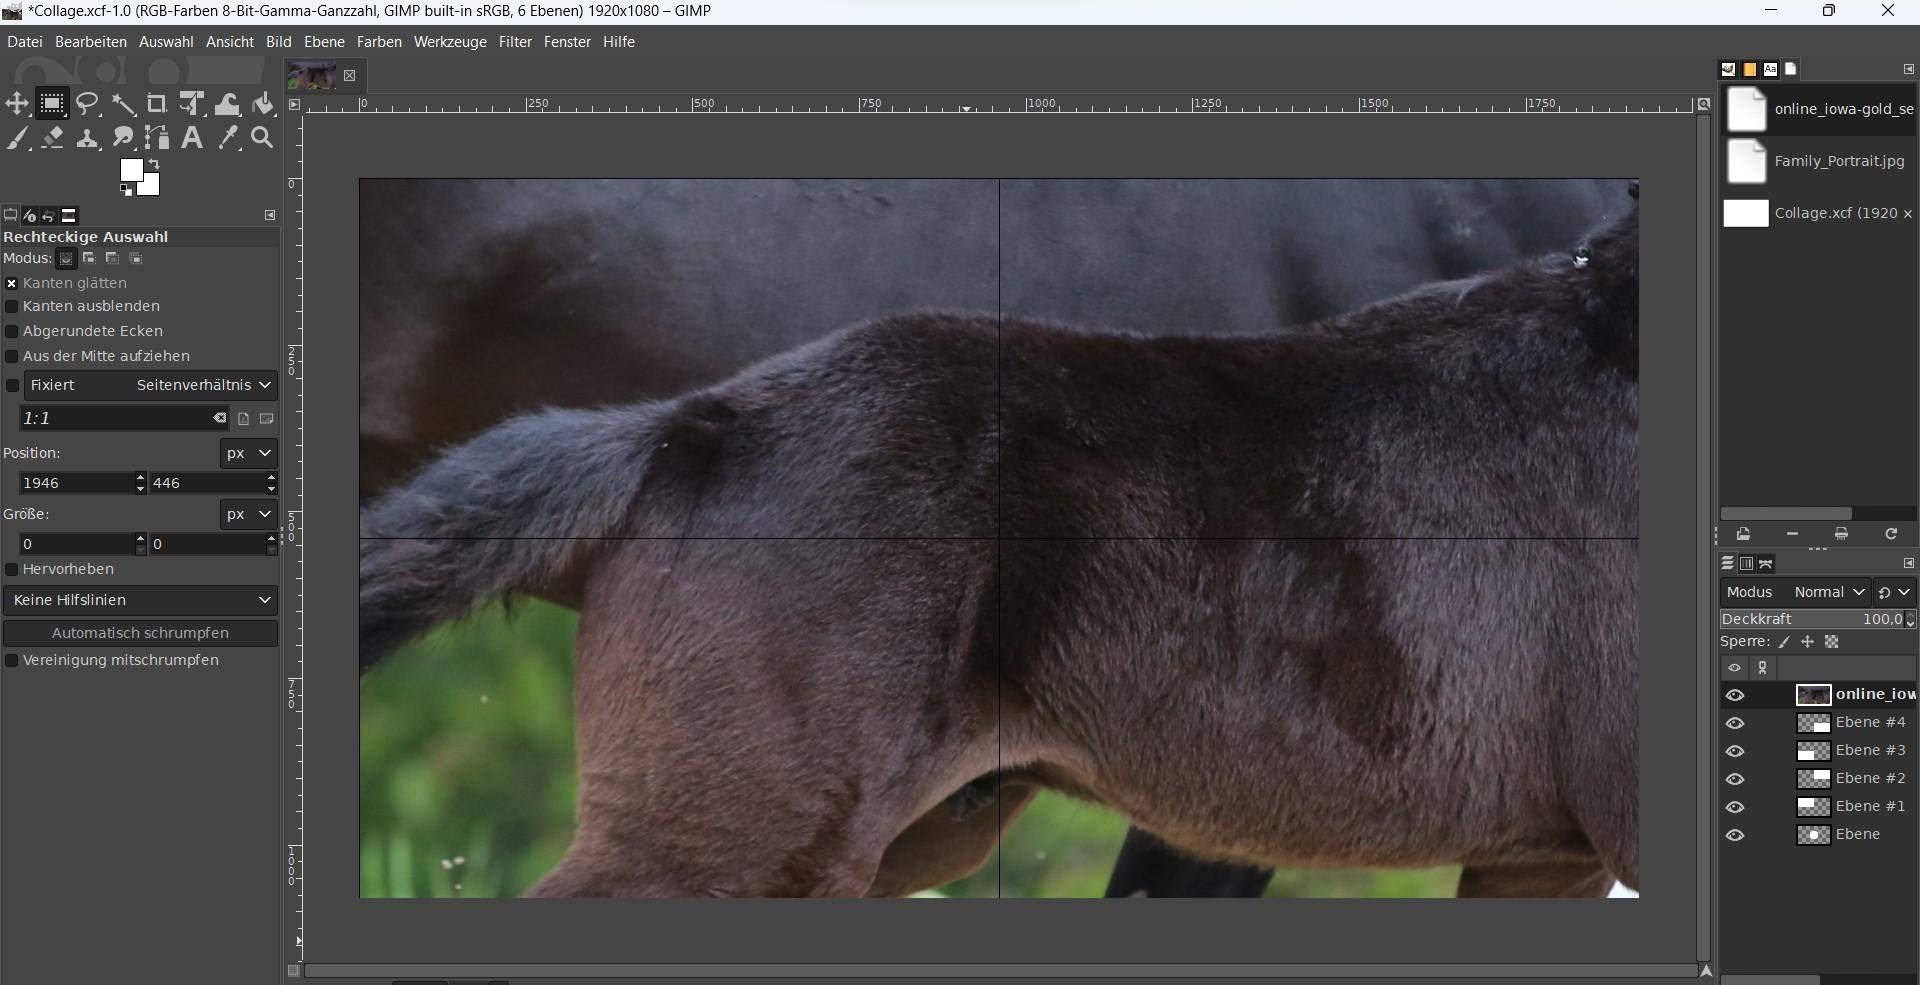Select the Zoom (magnifier) tool
The height and width of the screenshot is (985, 1920).
[260, 139]
